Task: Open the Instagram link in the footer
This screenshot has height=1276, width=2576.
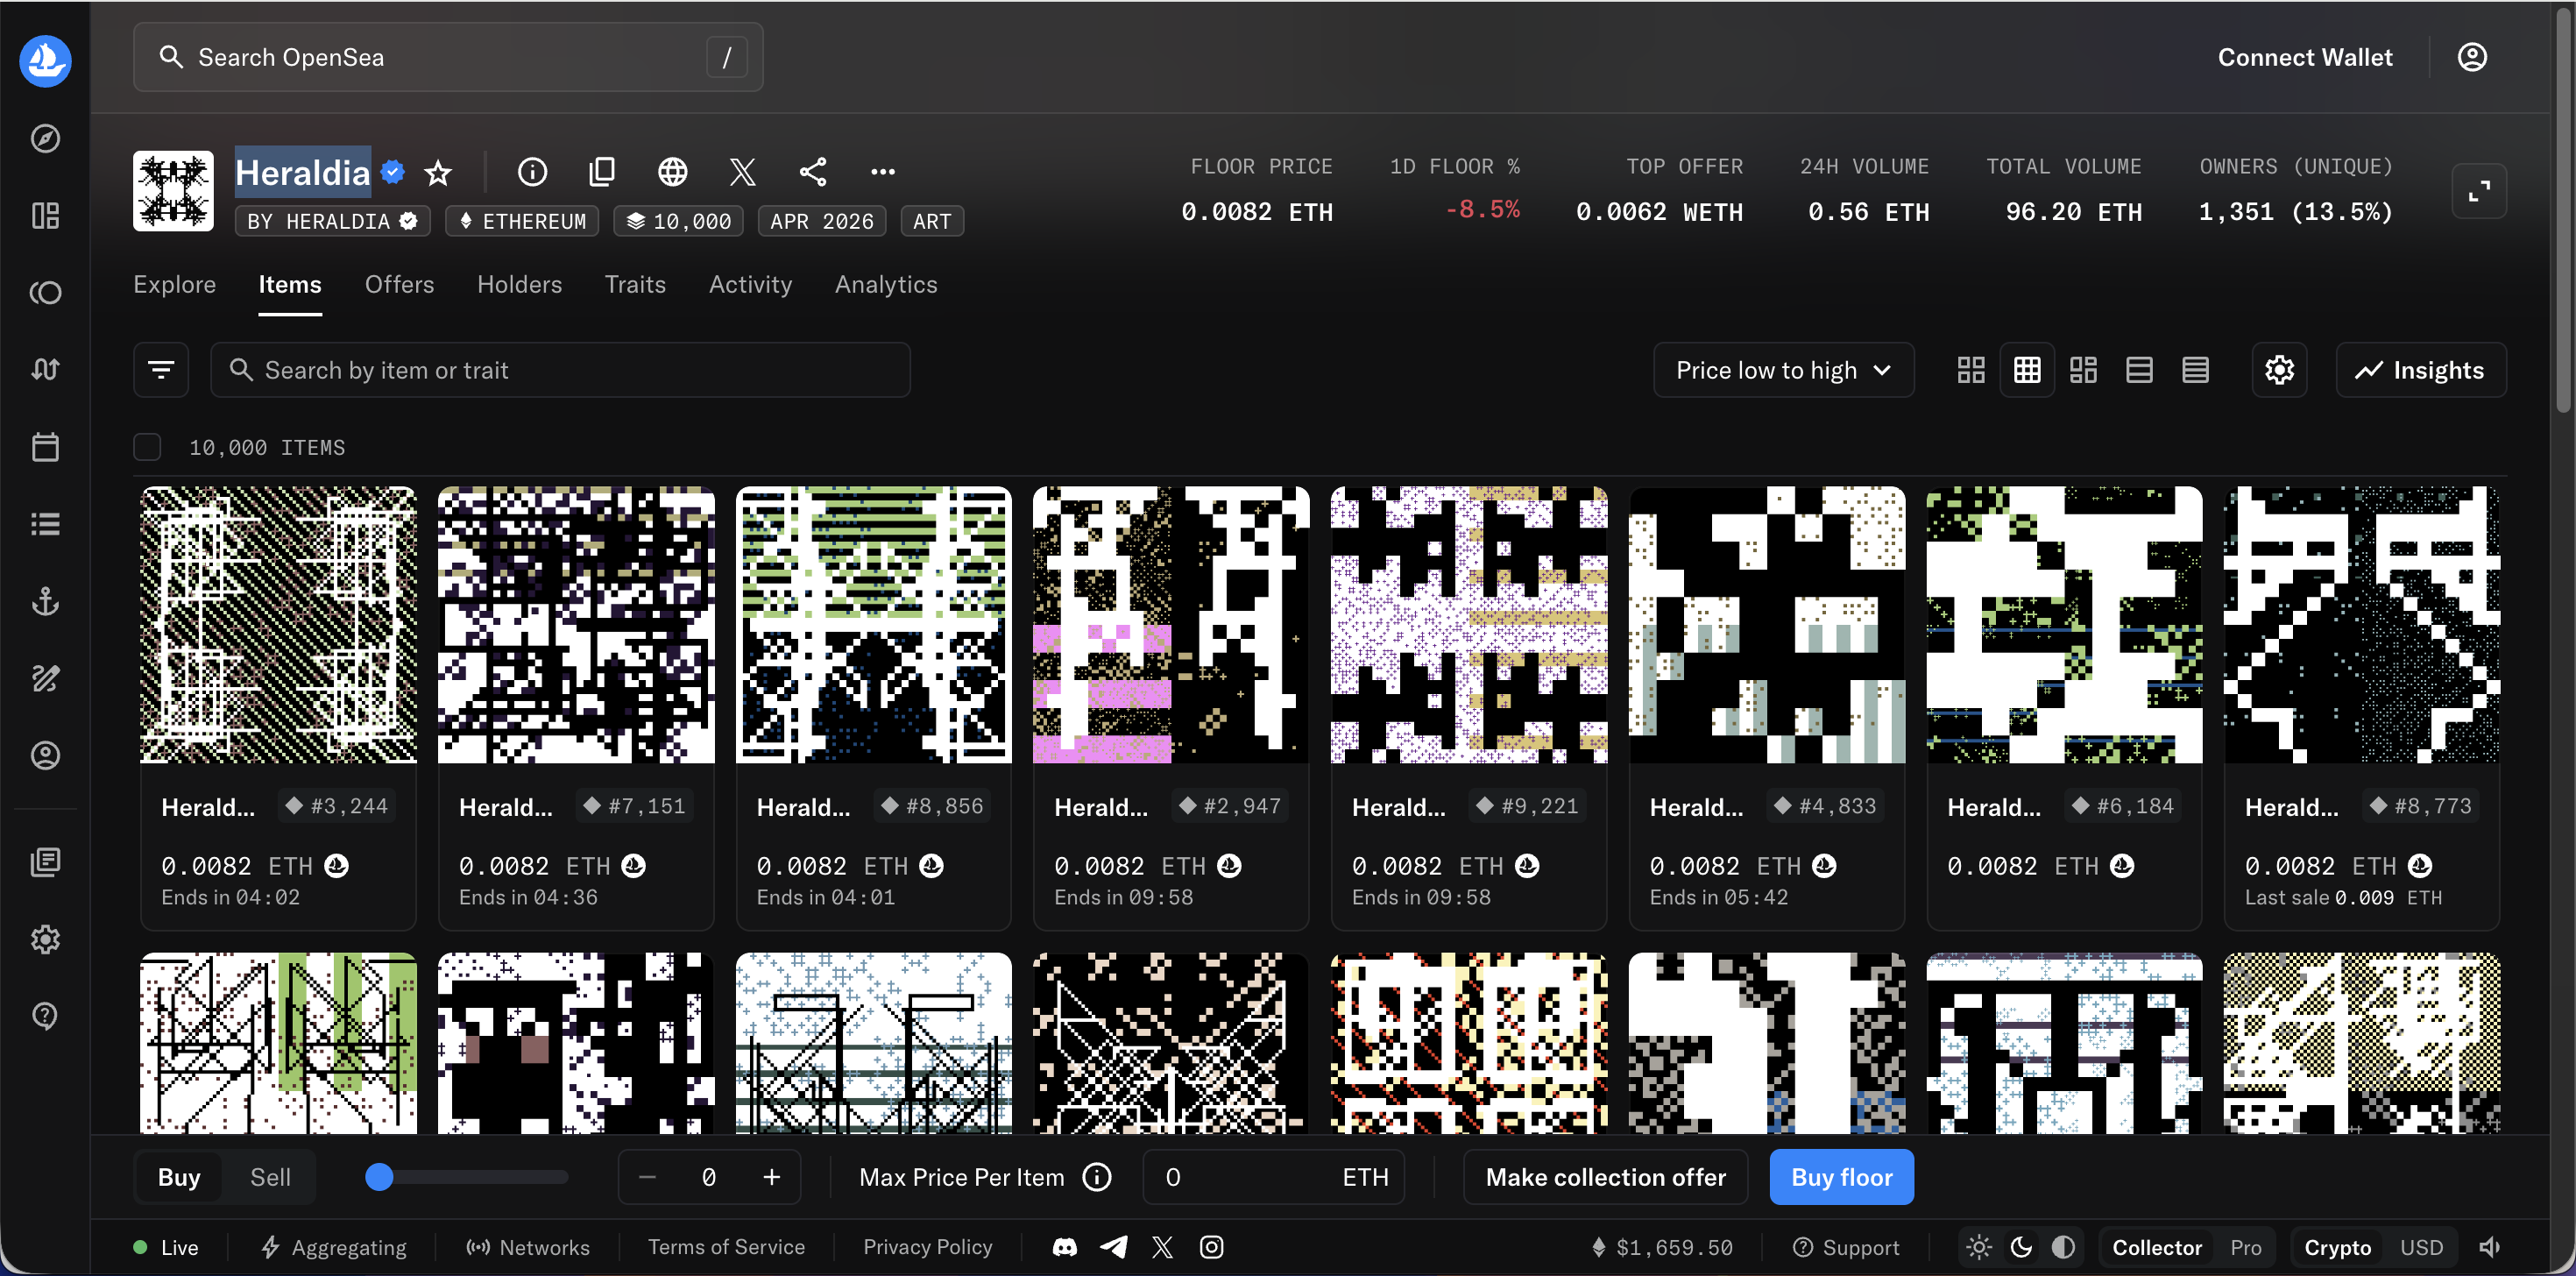Action: click(1211, 1247)
